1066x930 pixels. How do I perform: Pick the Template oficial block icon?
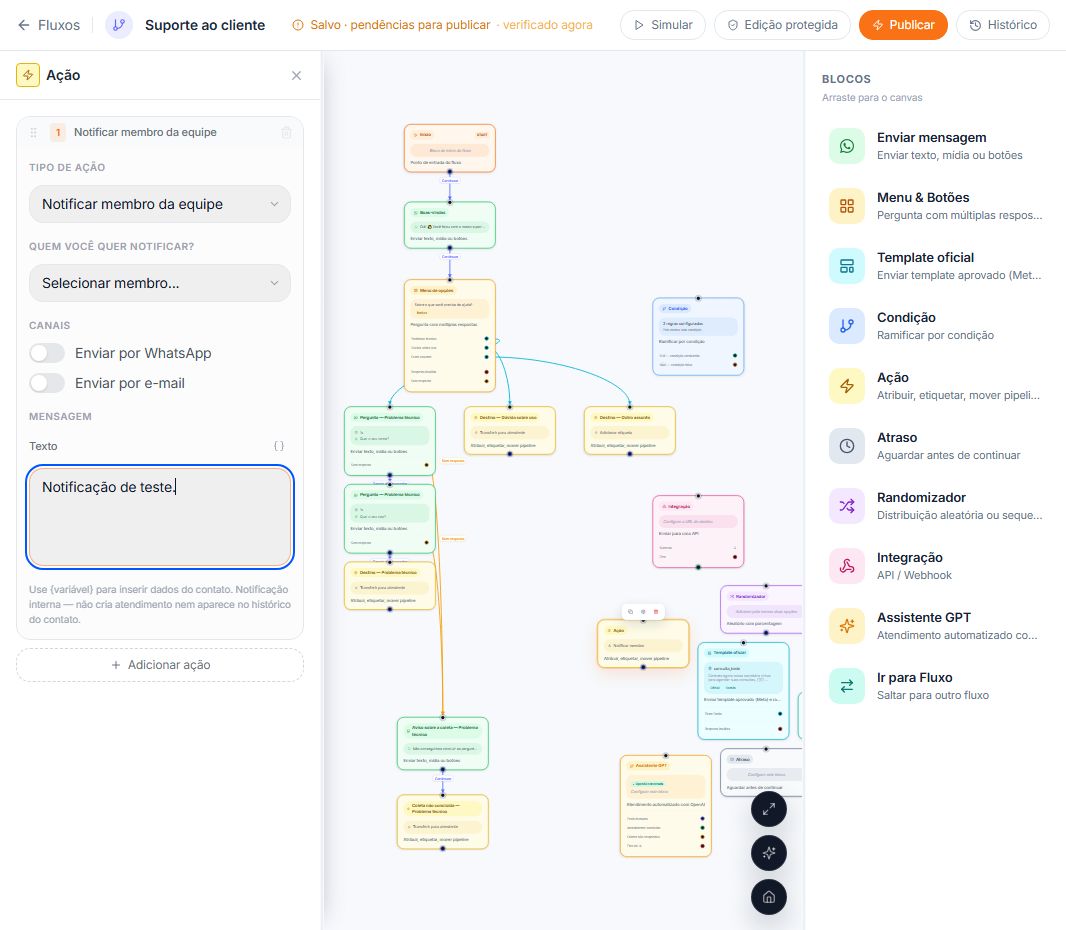pyautogui.click(x=847, y=266)
